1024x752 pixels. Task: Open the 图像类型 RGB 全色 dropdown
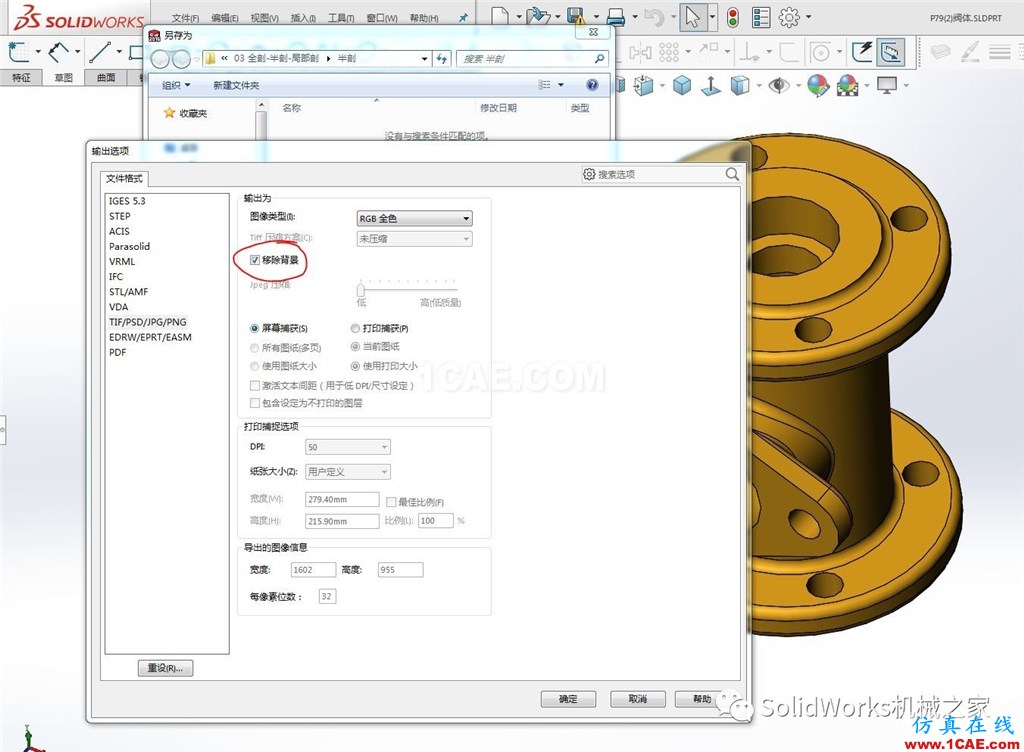(x=414, y=218)
